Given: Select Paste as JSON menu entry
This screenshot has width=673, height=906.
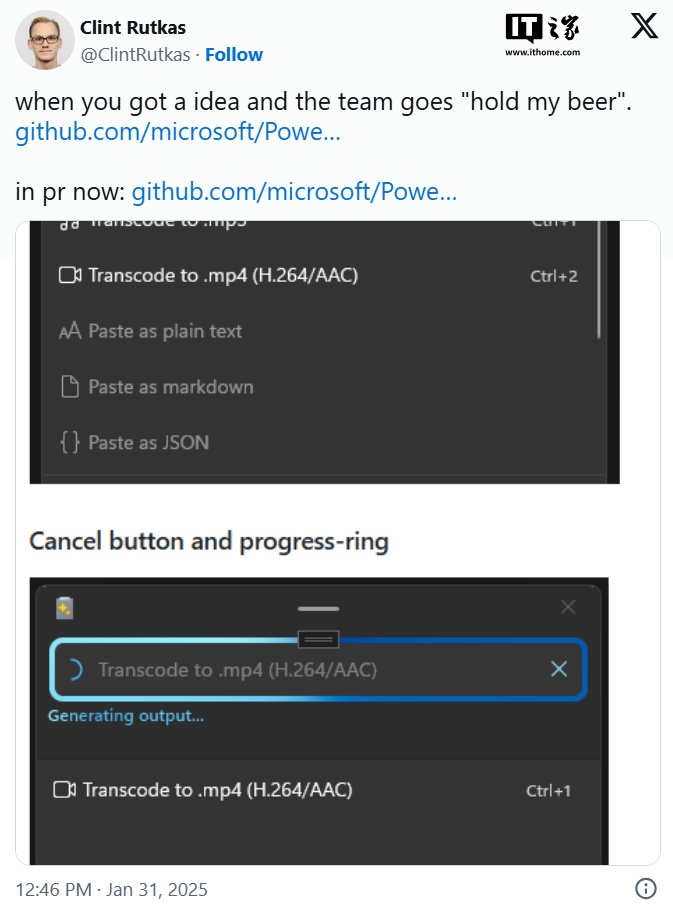Looking at the screenshot, I should pyautogui.click(x=318, y=443).
